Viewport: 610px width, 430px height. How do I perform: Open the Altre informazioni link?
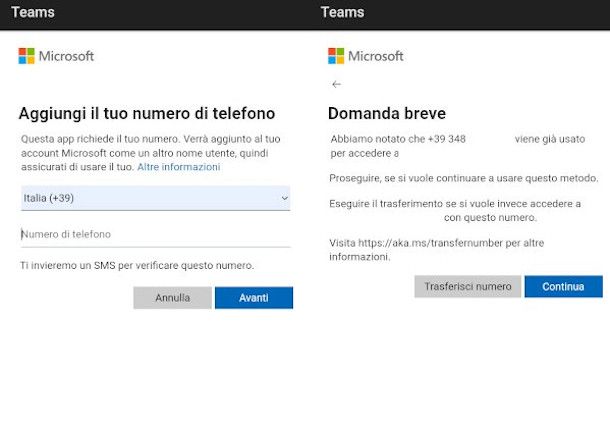point(179,167)
